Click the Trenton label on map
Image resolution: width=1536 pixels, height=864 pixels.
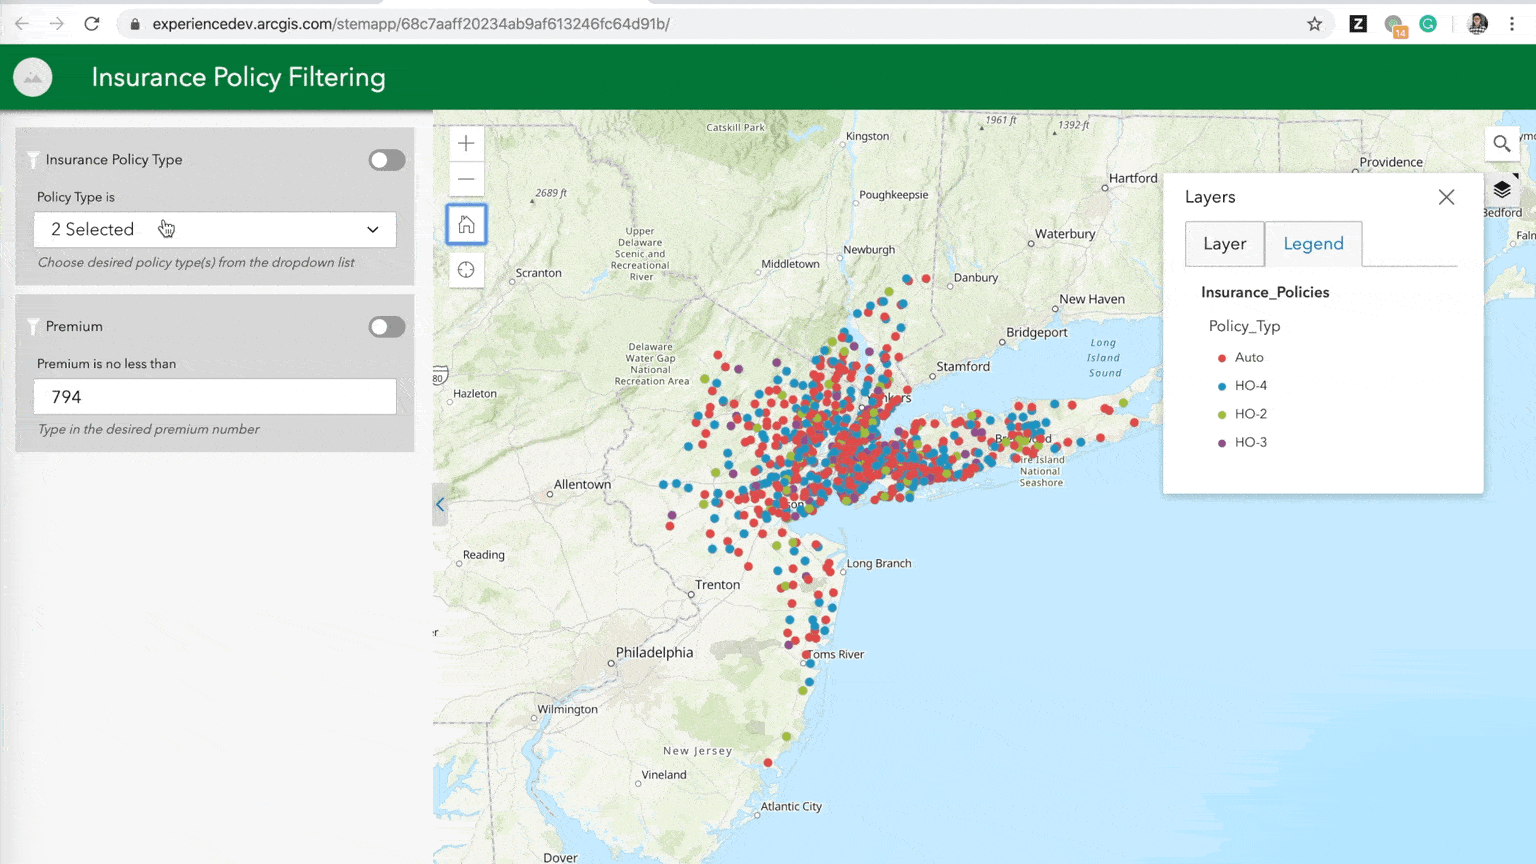pyautogui.click(x=717, y=585)
